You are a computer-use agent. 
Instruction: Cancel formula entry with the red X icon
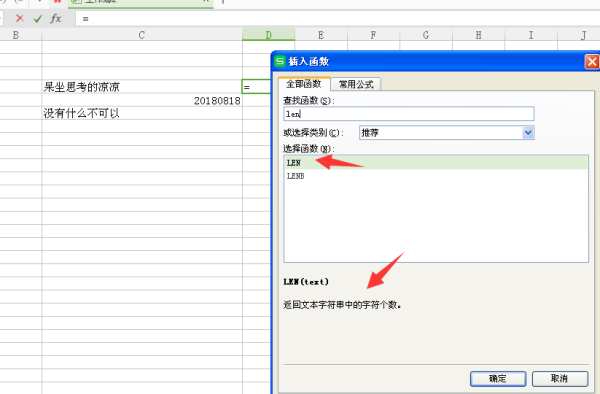click(x=20, y=18)
